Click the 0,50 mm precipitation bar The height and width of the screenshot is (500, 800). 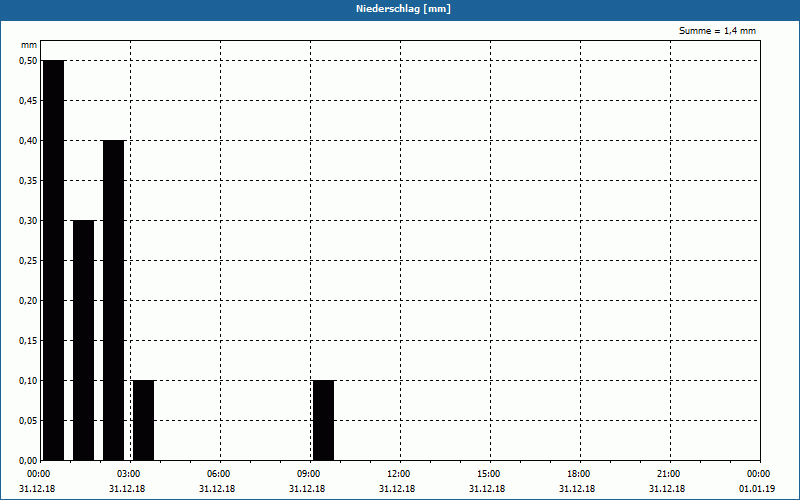(54, 260)
